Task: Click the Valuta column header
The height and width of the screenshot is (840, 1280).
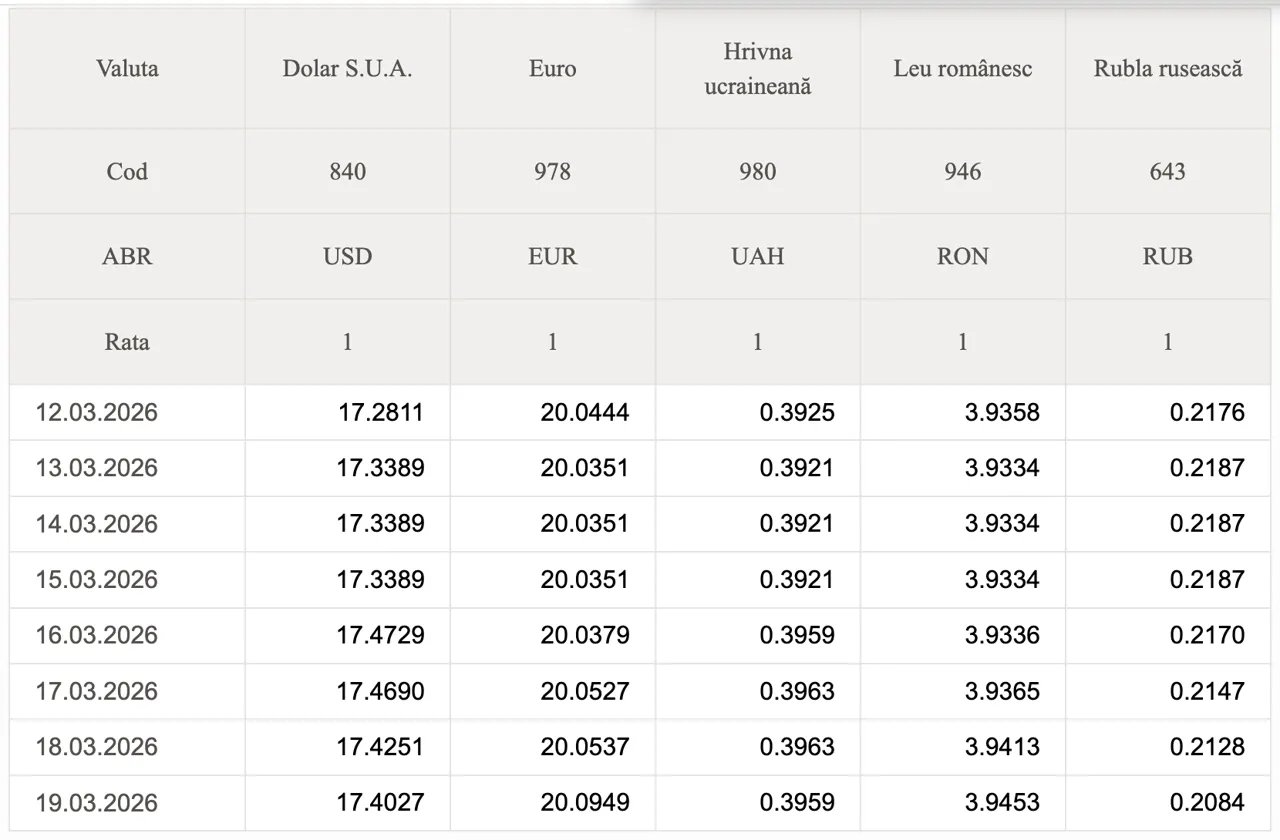Action: 127,69
